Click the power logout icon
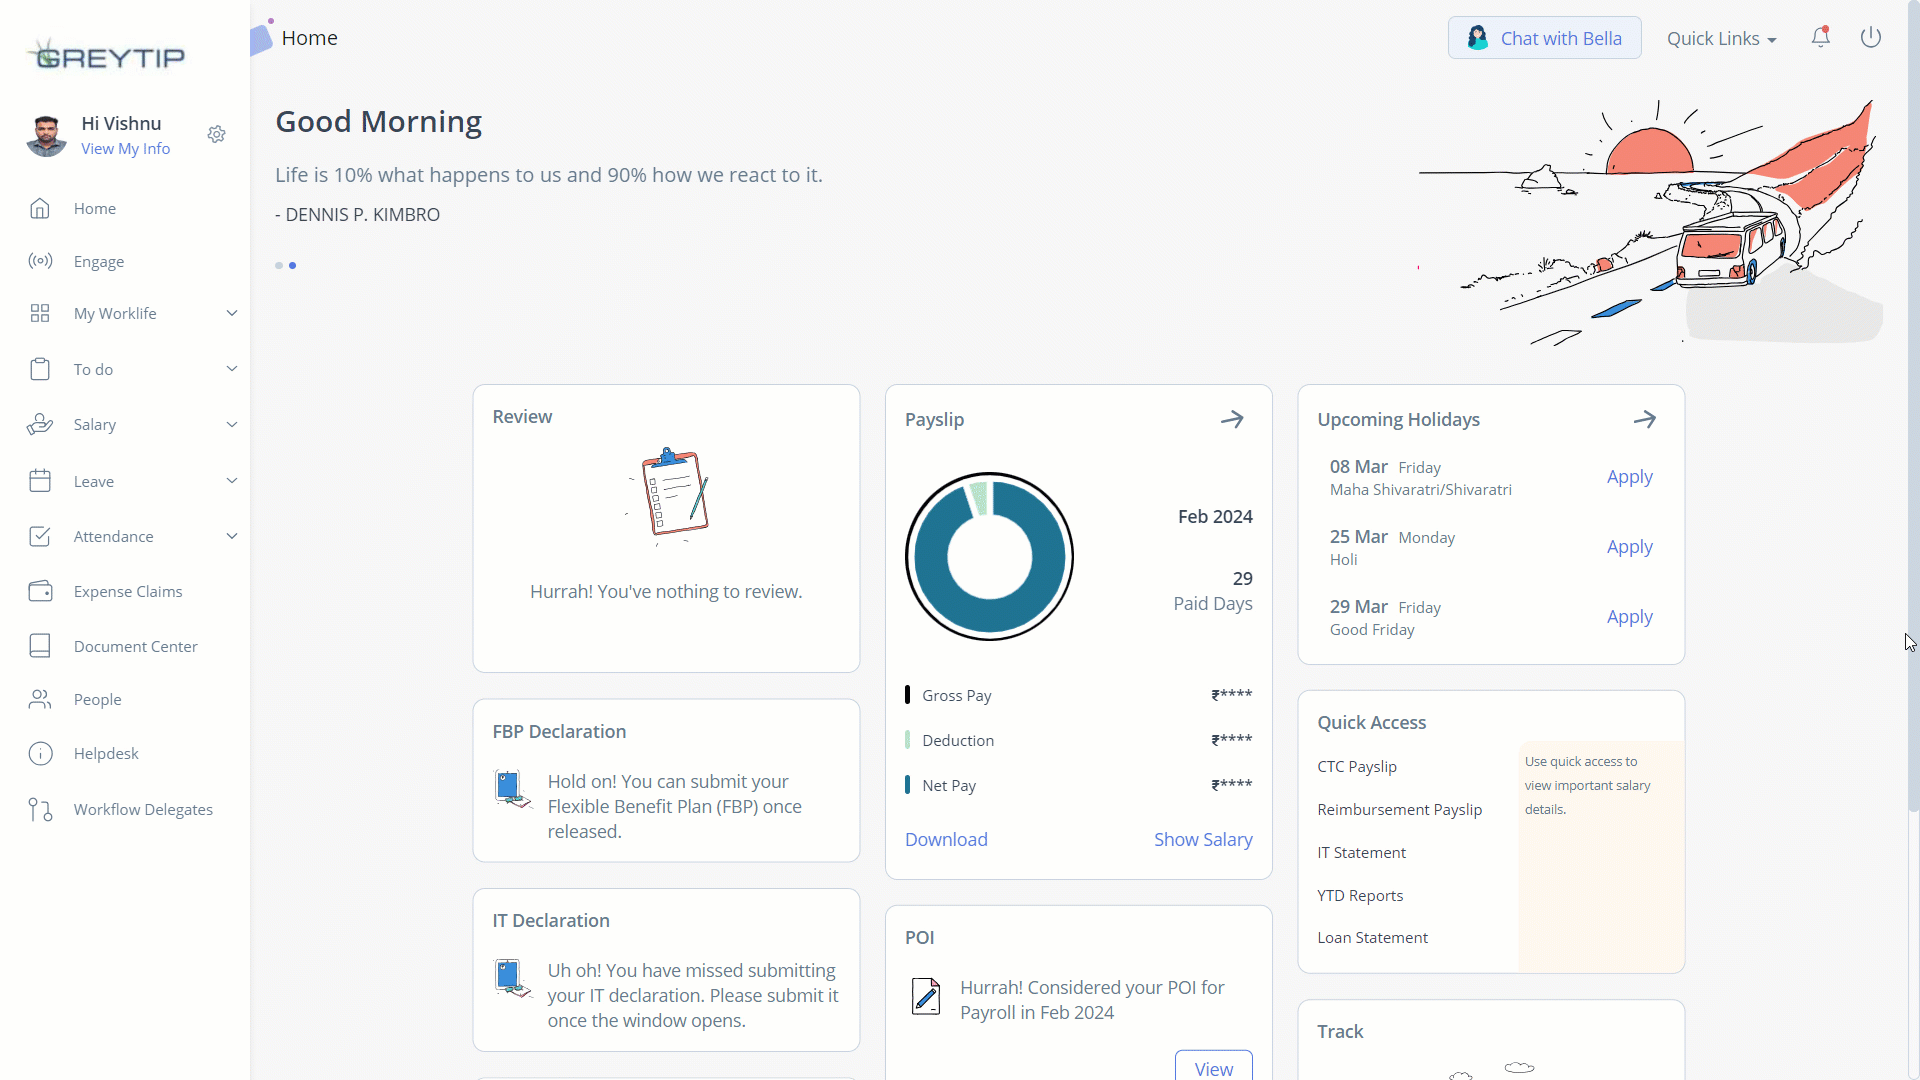Screen dimensions: 1920x1080 click(1871, 37)
